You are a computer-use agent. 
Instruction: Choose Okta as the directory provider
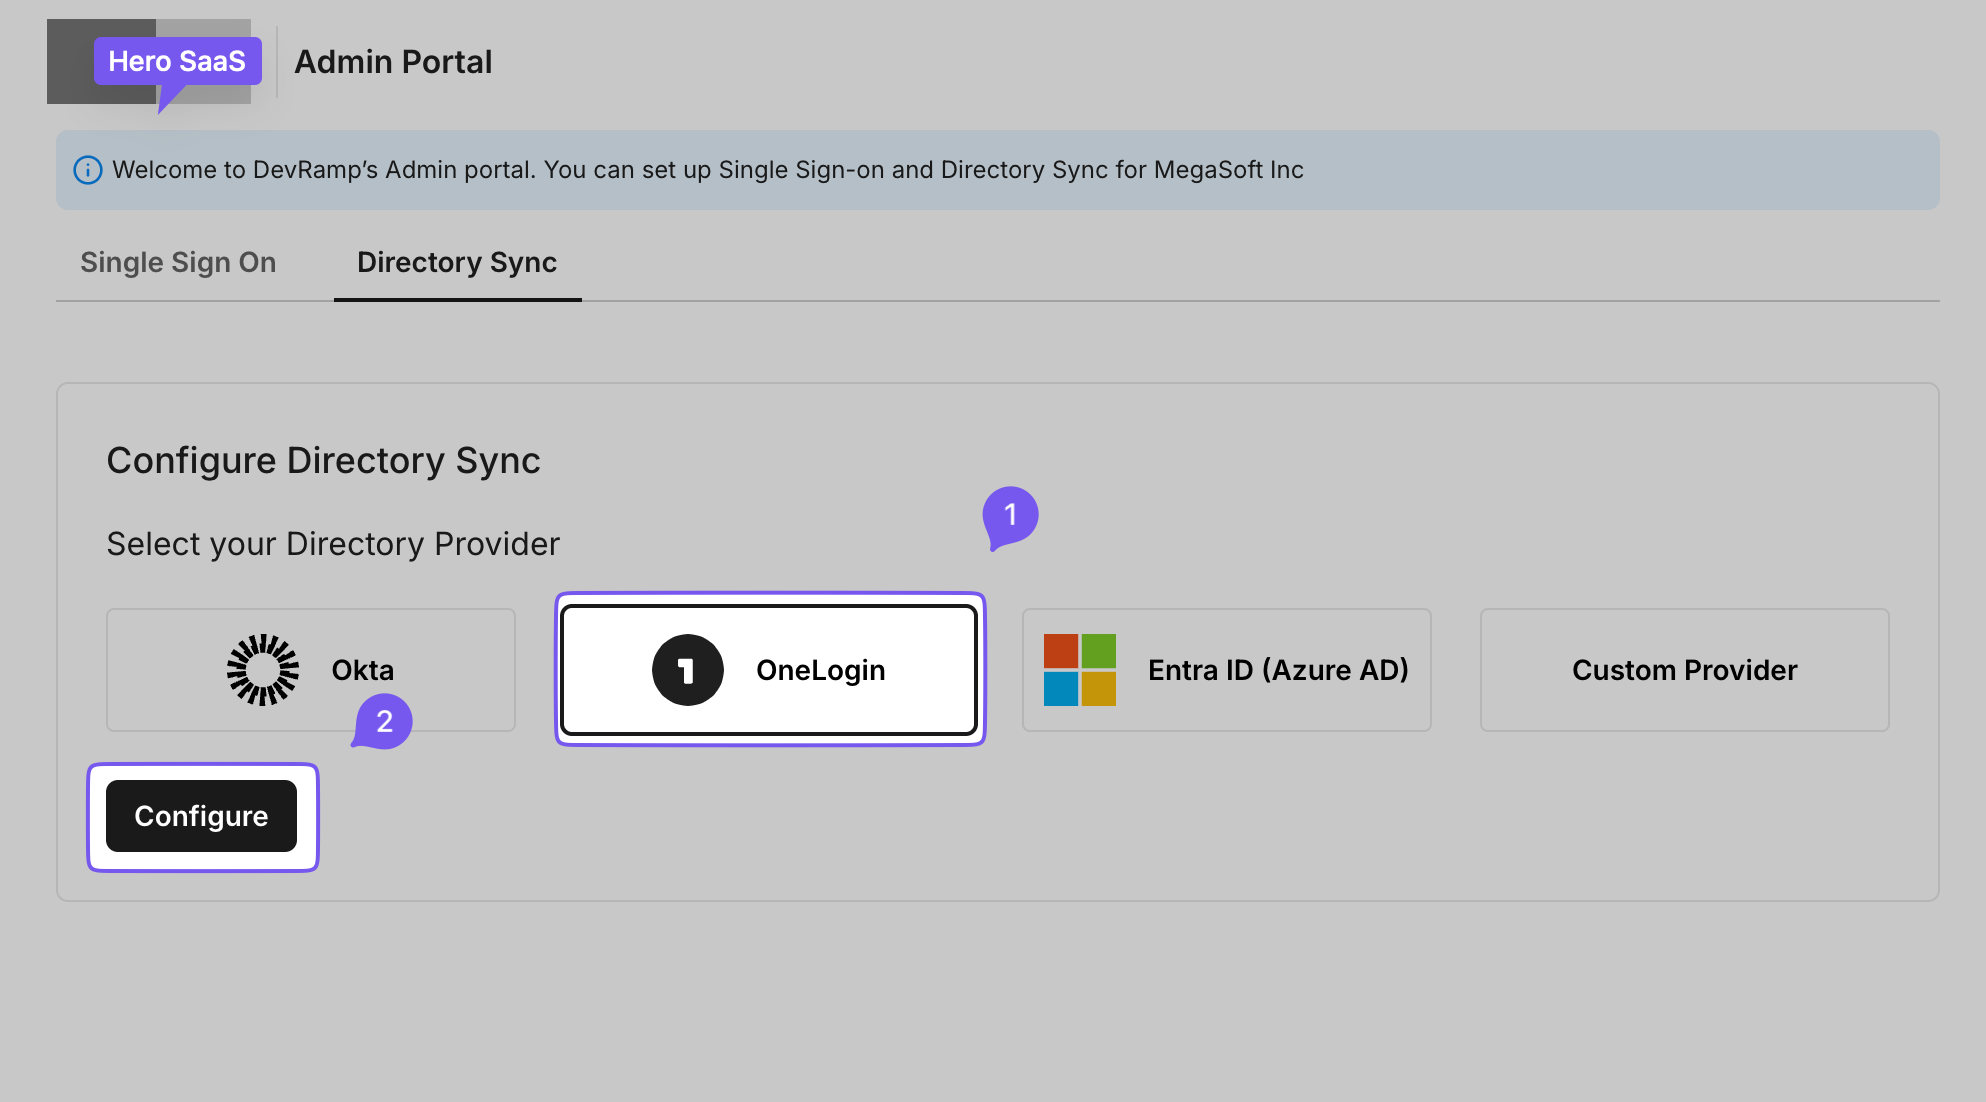point(310,669)
